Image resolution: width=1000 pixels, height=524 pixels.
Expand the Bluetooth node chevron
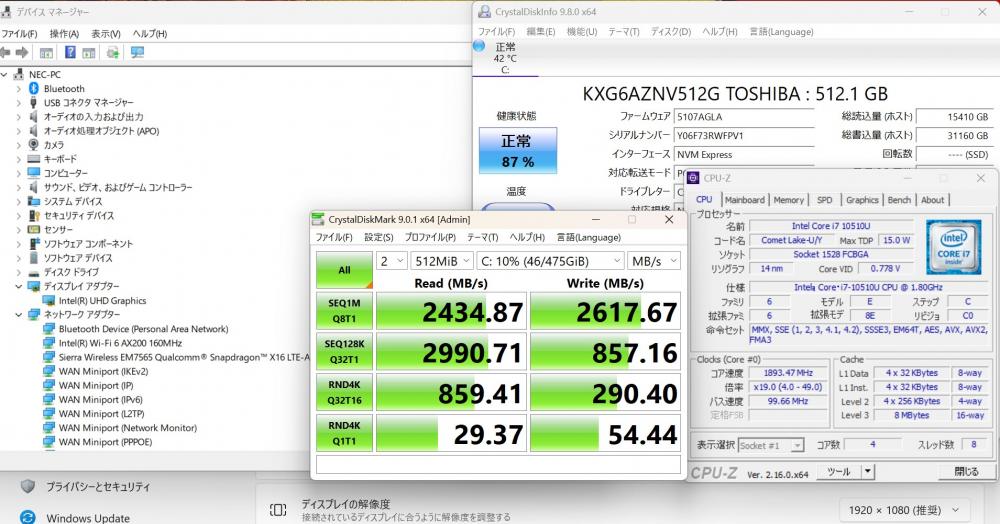(18, 89)
